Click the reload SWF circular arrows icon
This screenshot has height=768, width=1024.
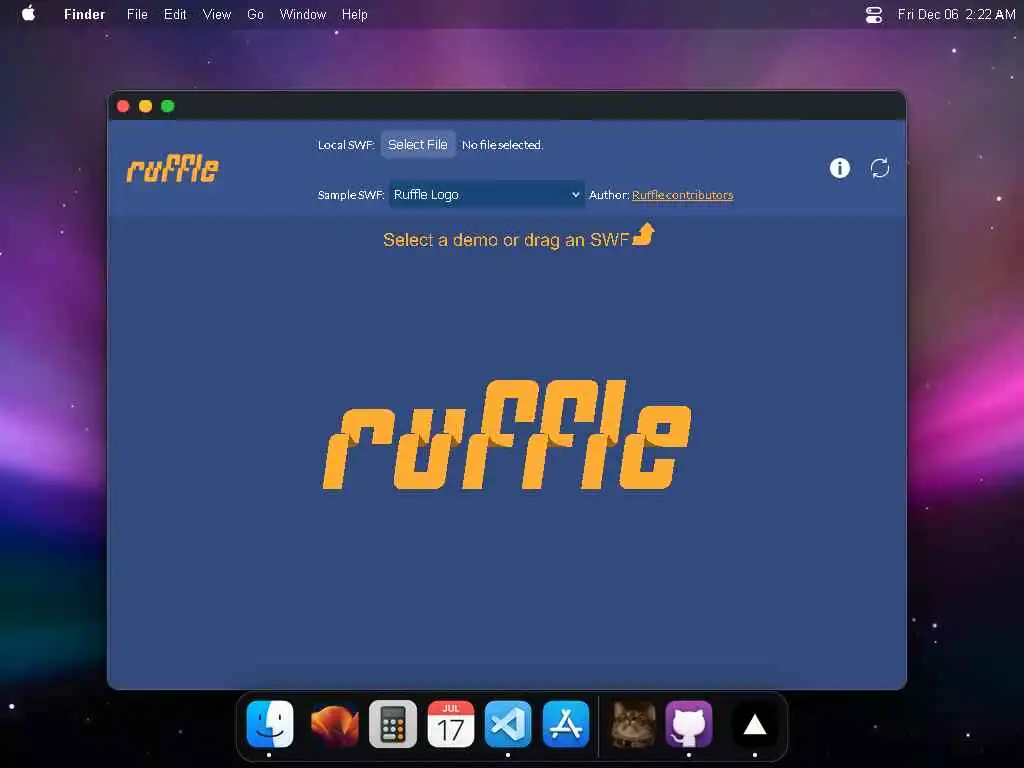[880, 168]
